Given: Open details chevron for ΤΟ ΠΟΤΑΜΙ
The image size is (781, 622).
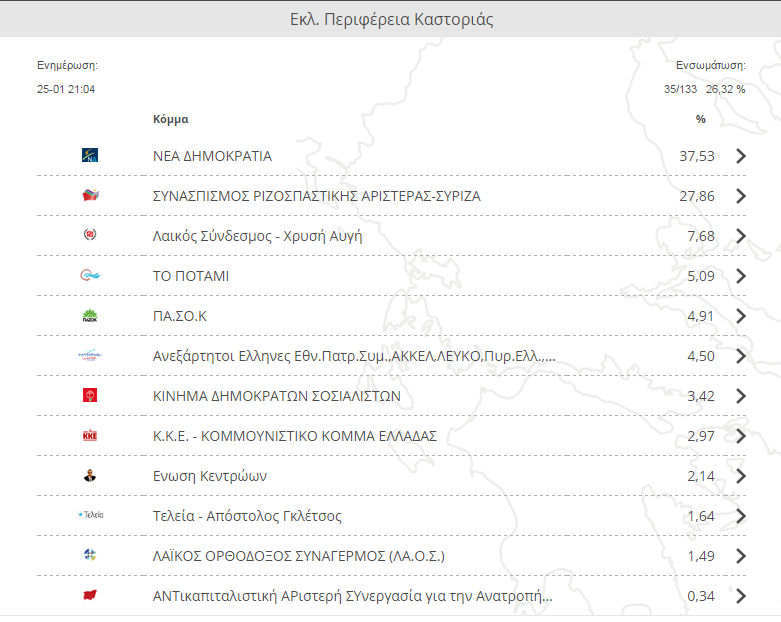Looking at the screenshot, I should [x=741, y=276].
